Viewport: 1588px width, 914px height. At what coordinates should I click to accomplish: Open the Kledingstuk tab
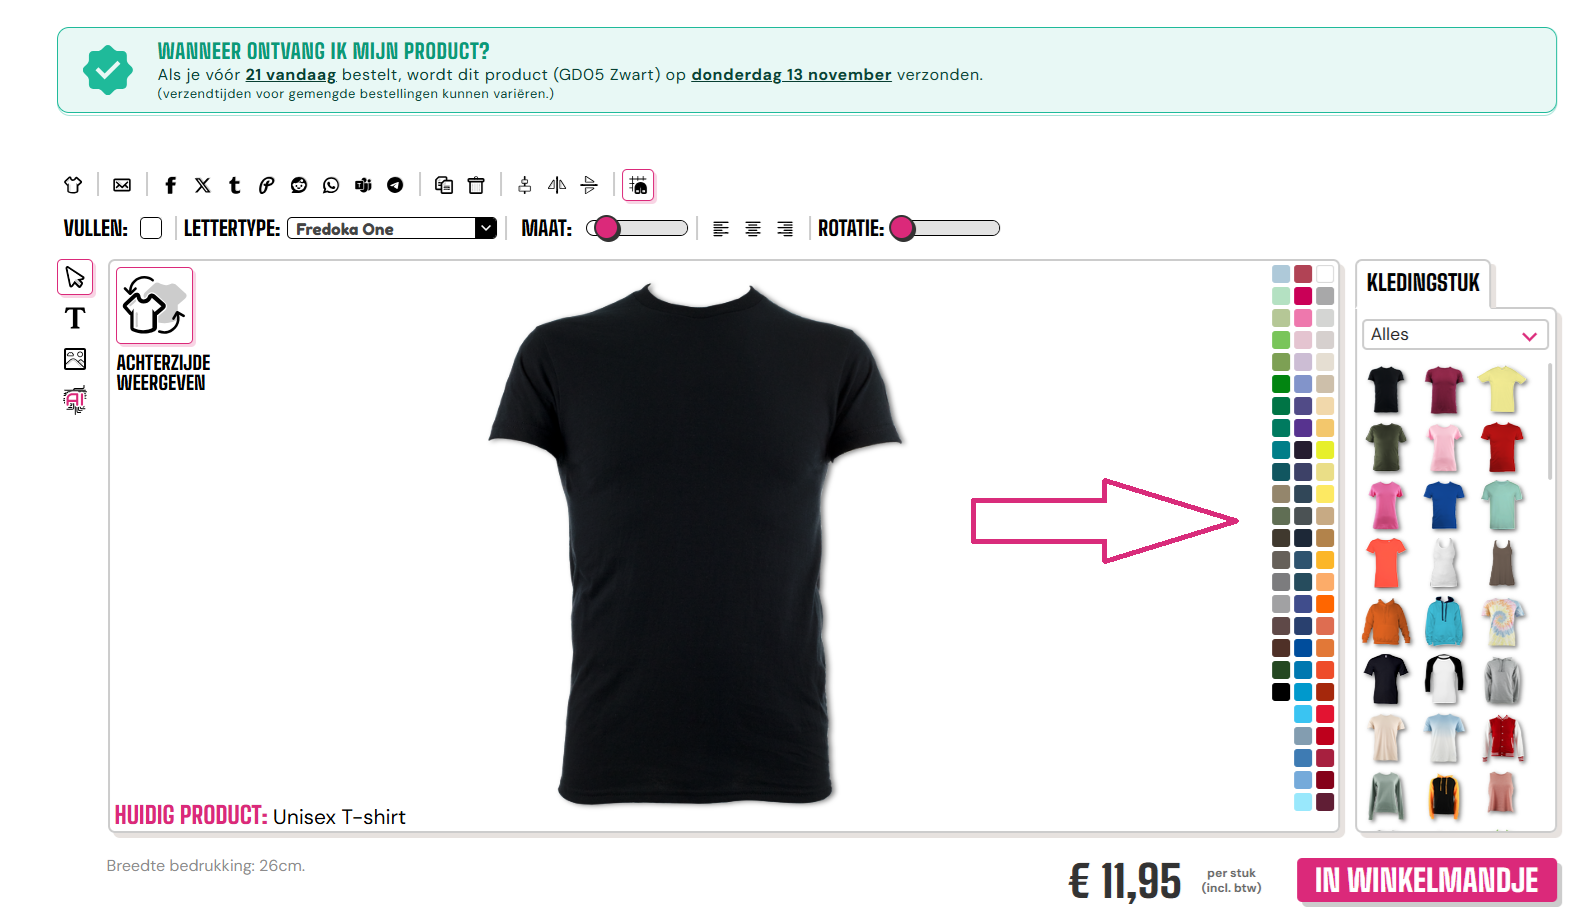[x=1423, y=283]
